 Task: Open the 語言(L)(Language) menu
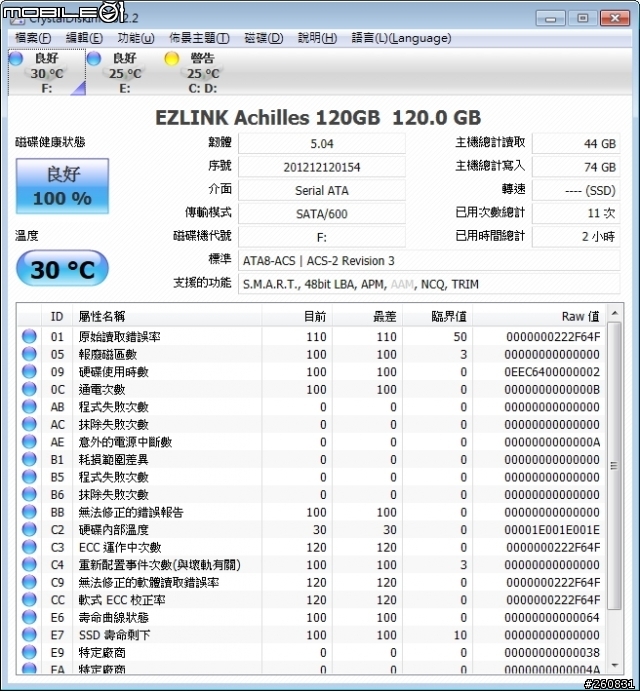coord(401,38)
